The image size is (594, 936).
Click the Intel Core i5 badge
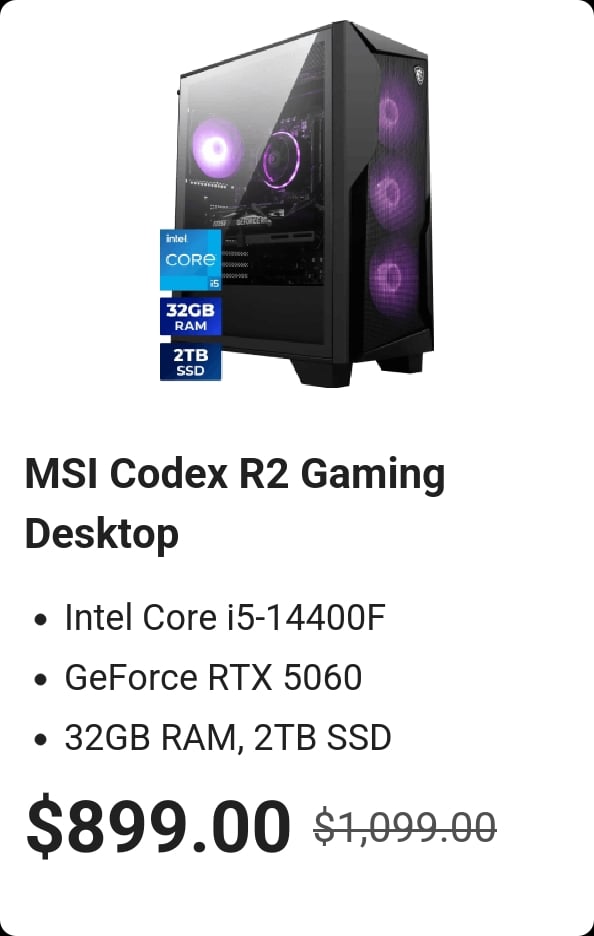coord(190,260)
